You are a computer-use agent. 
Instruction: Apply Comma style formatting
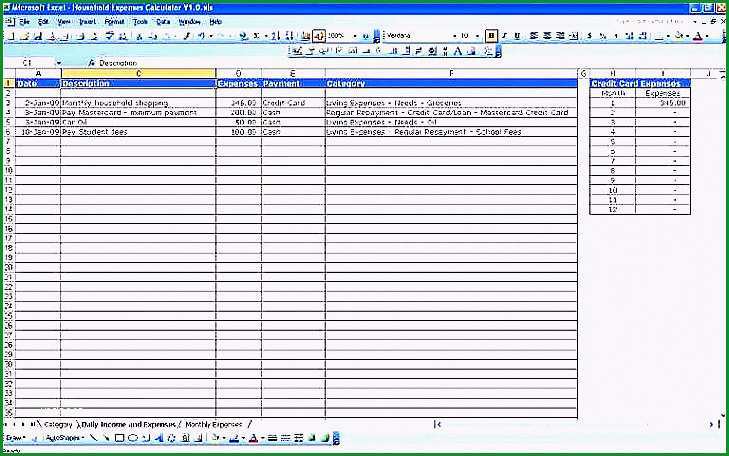[x=616, y=36]
